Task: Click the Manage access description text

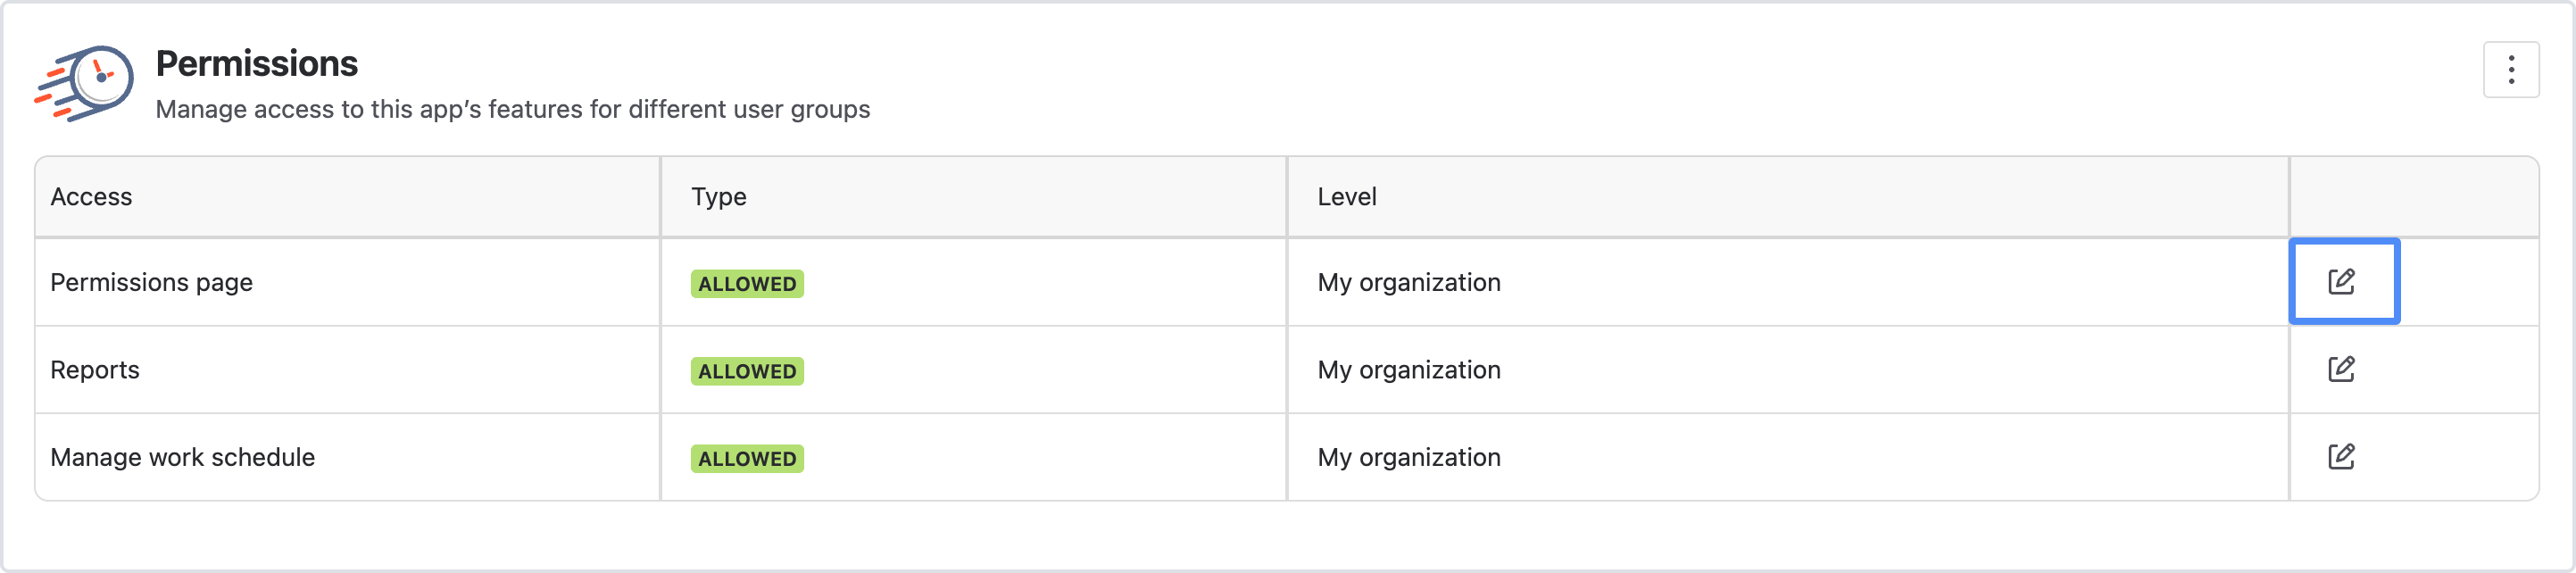Action: (x=512, y=109)
